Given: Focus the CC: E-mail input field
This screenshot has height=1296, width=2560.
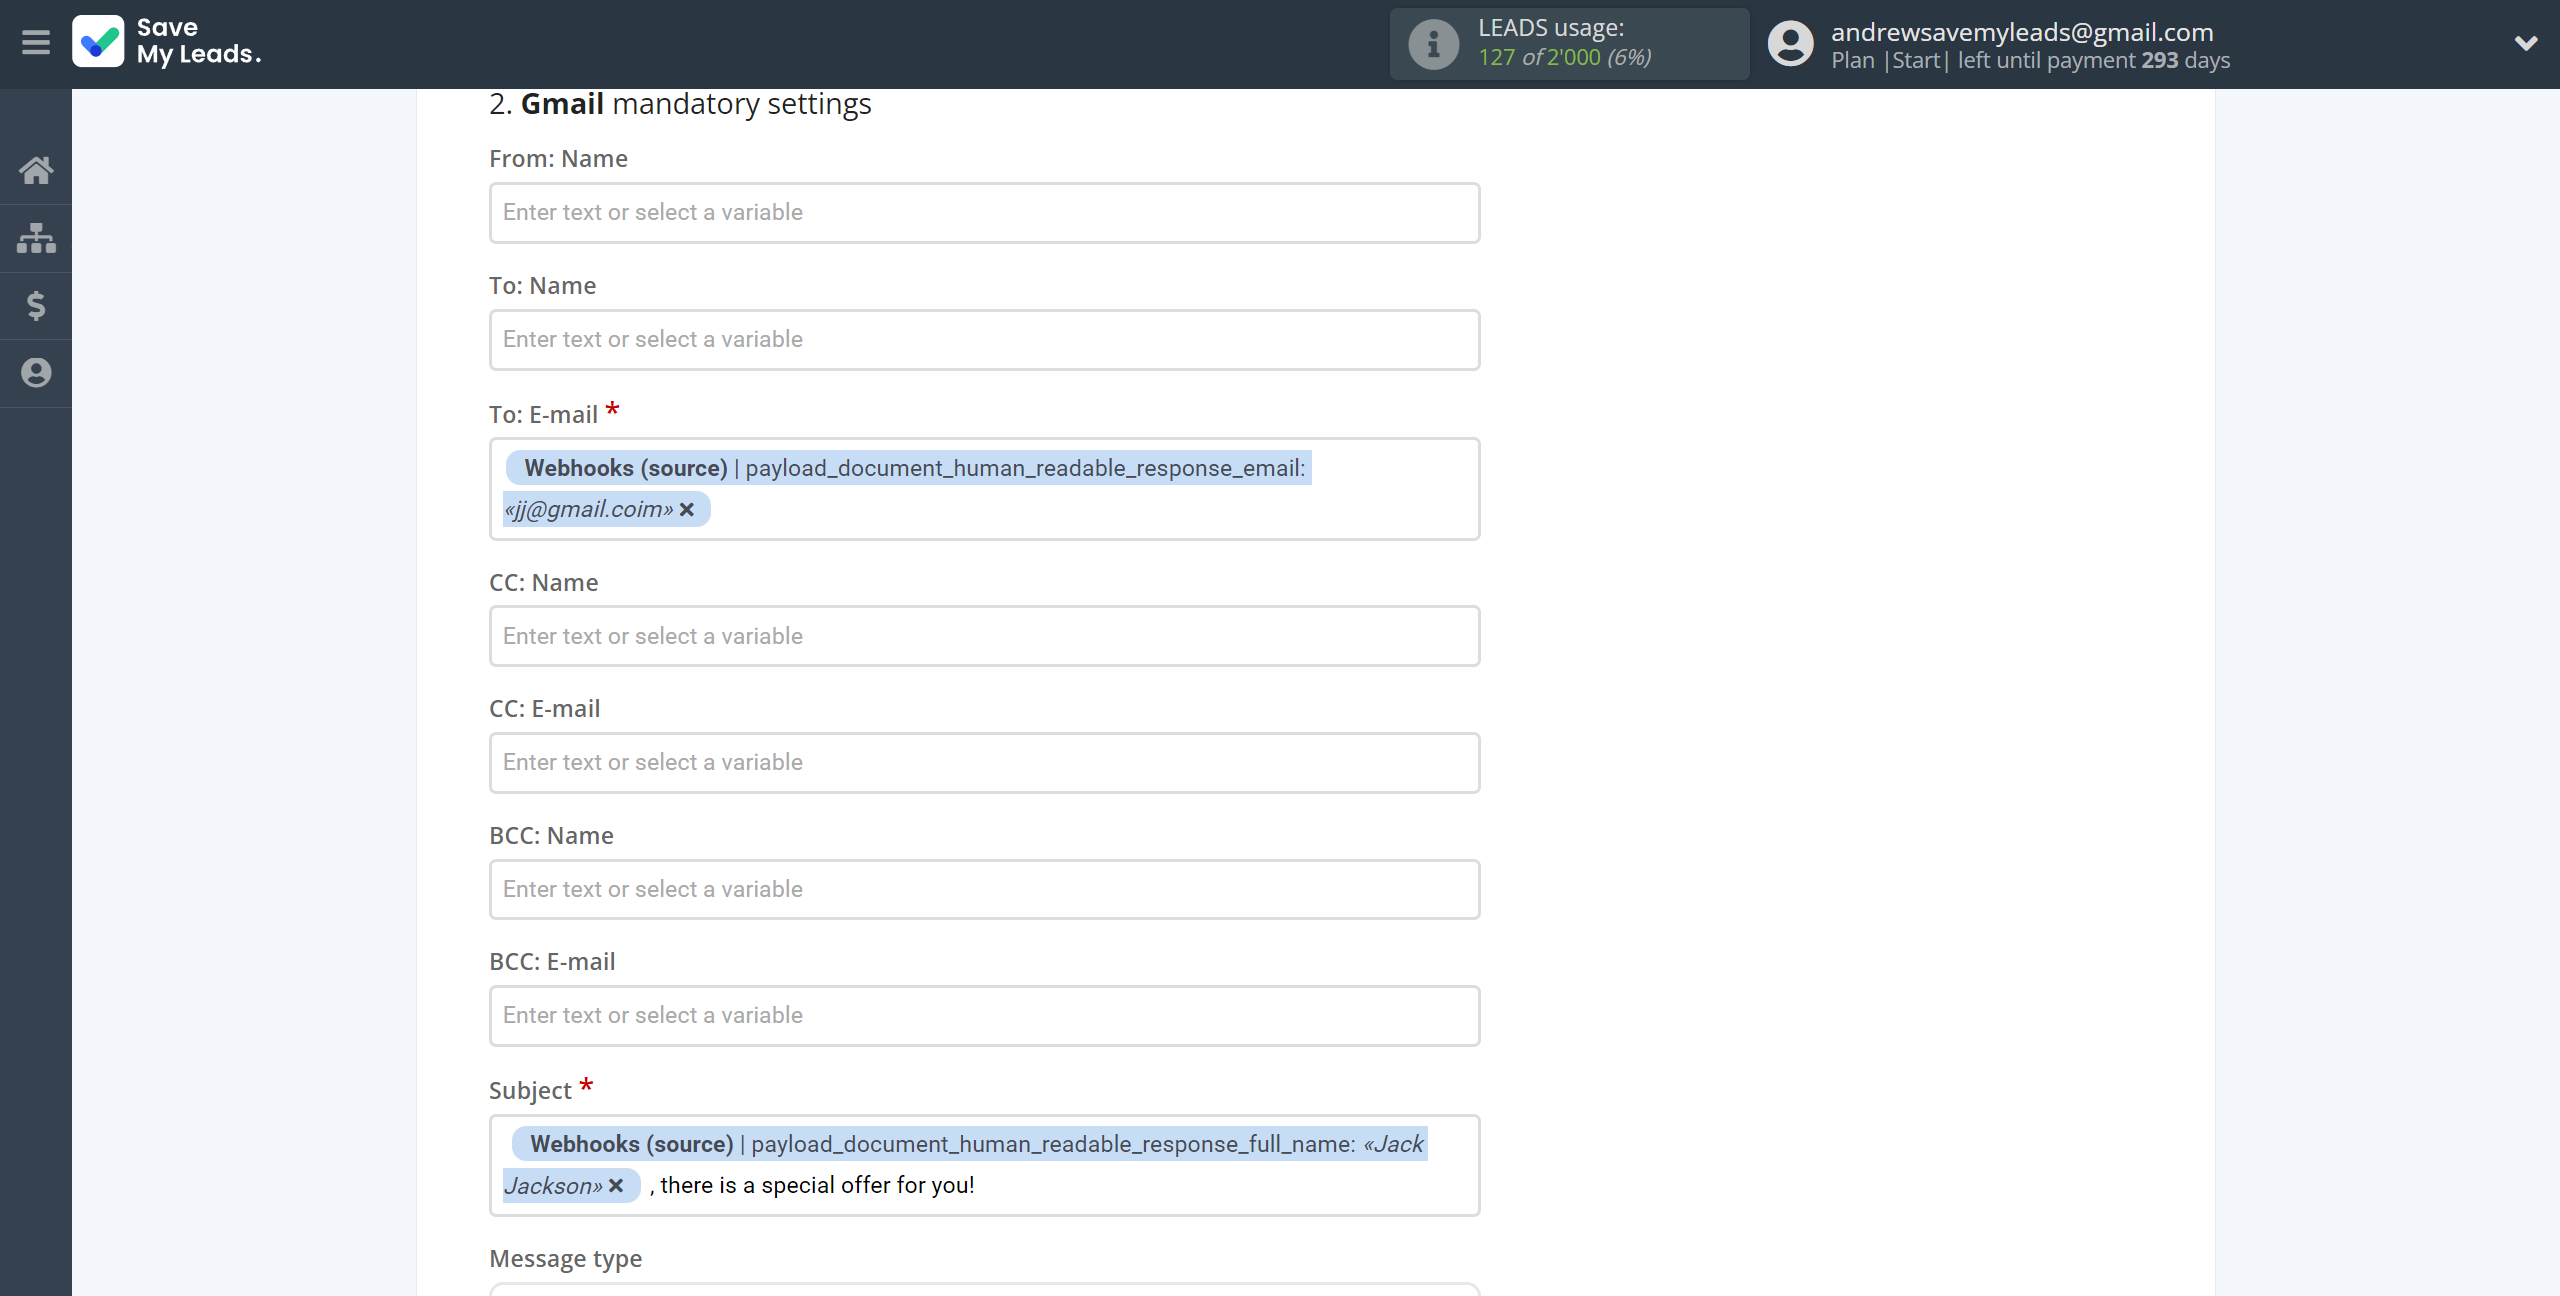Looking at the screenshot, I should 984,763.
